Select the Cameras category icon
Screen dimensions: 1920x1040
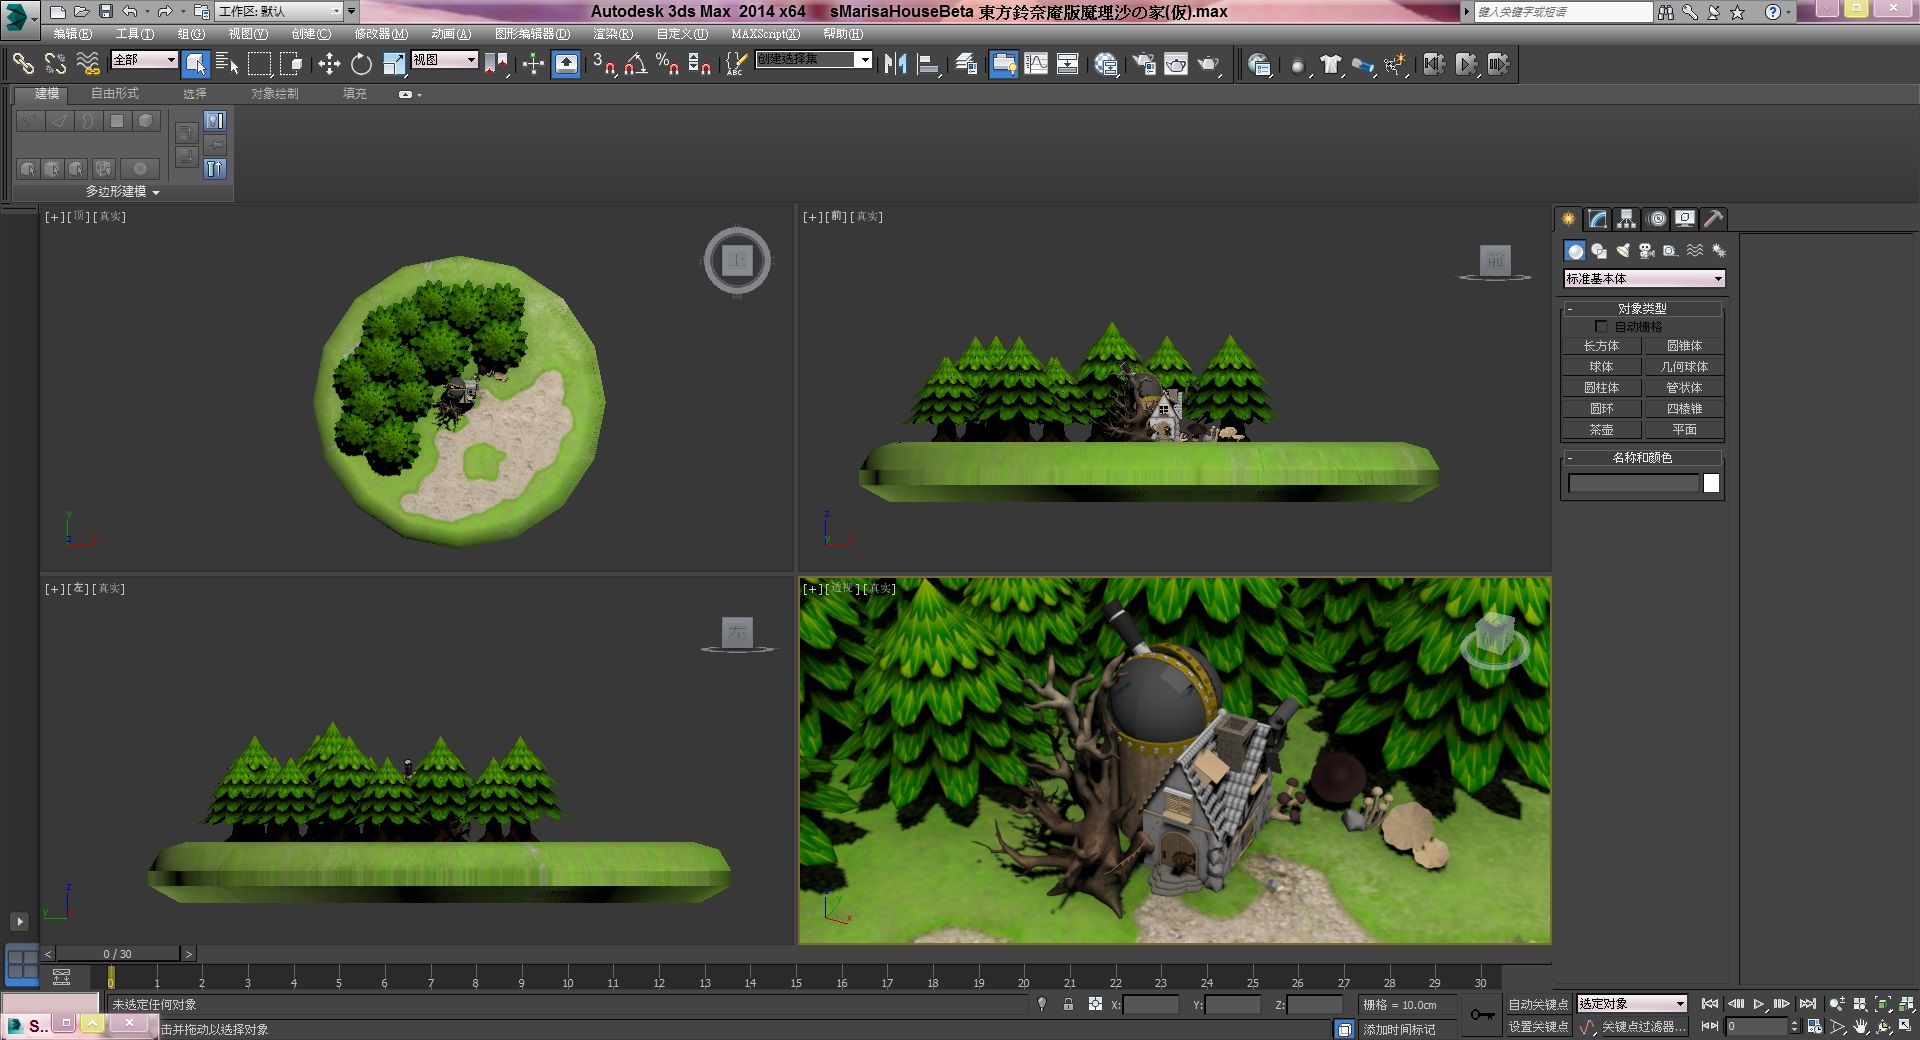coord(1647,251)
